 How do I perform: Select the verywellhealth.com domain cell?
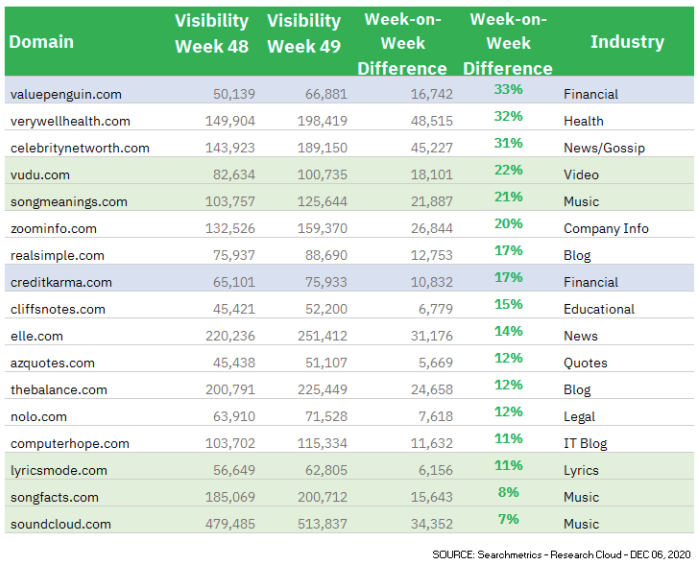[70, 121]
